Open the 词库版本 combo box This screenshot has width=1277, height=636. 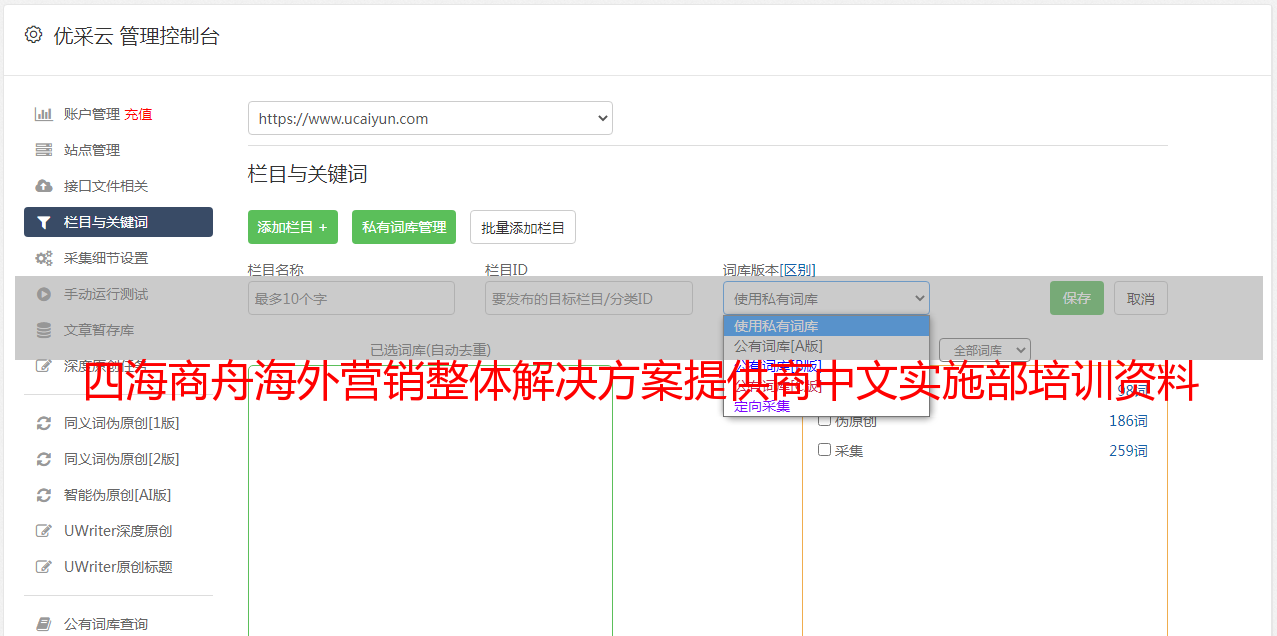coord(826,298)
